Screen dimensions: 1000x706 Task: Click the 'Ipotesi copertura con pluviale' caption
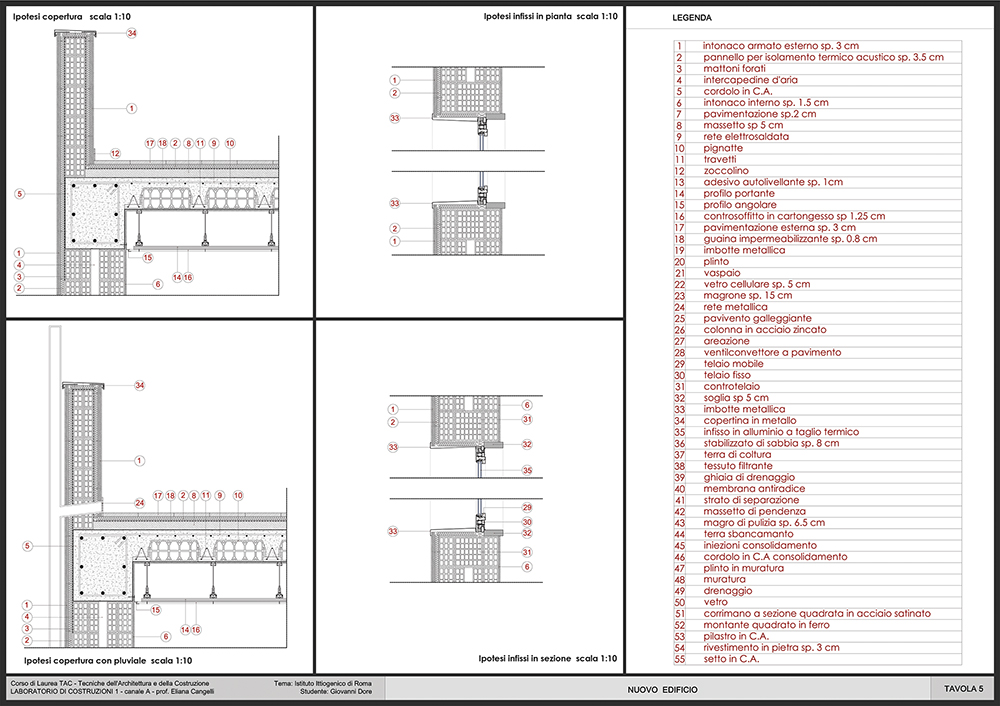(x=101, y=661)
